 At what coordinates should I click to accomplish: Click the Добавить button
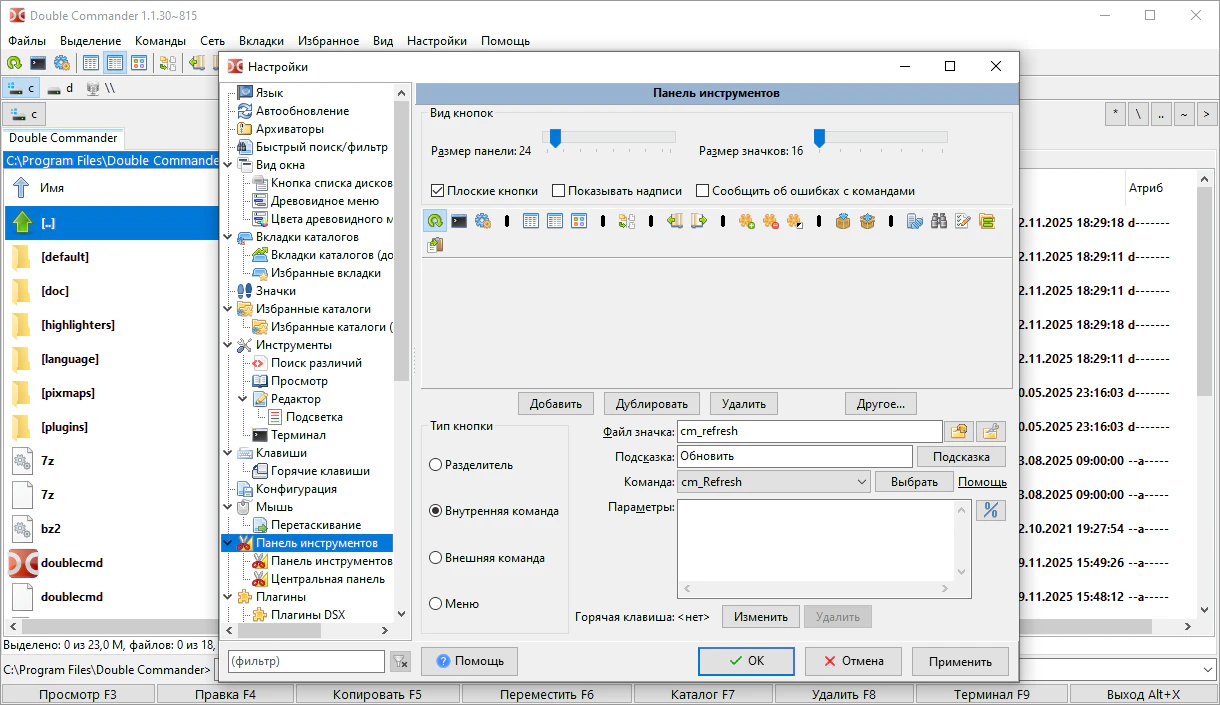click(555, 404)
